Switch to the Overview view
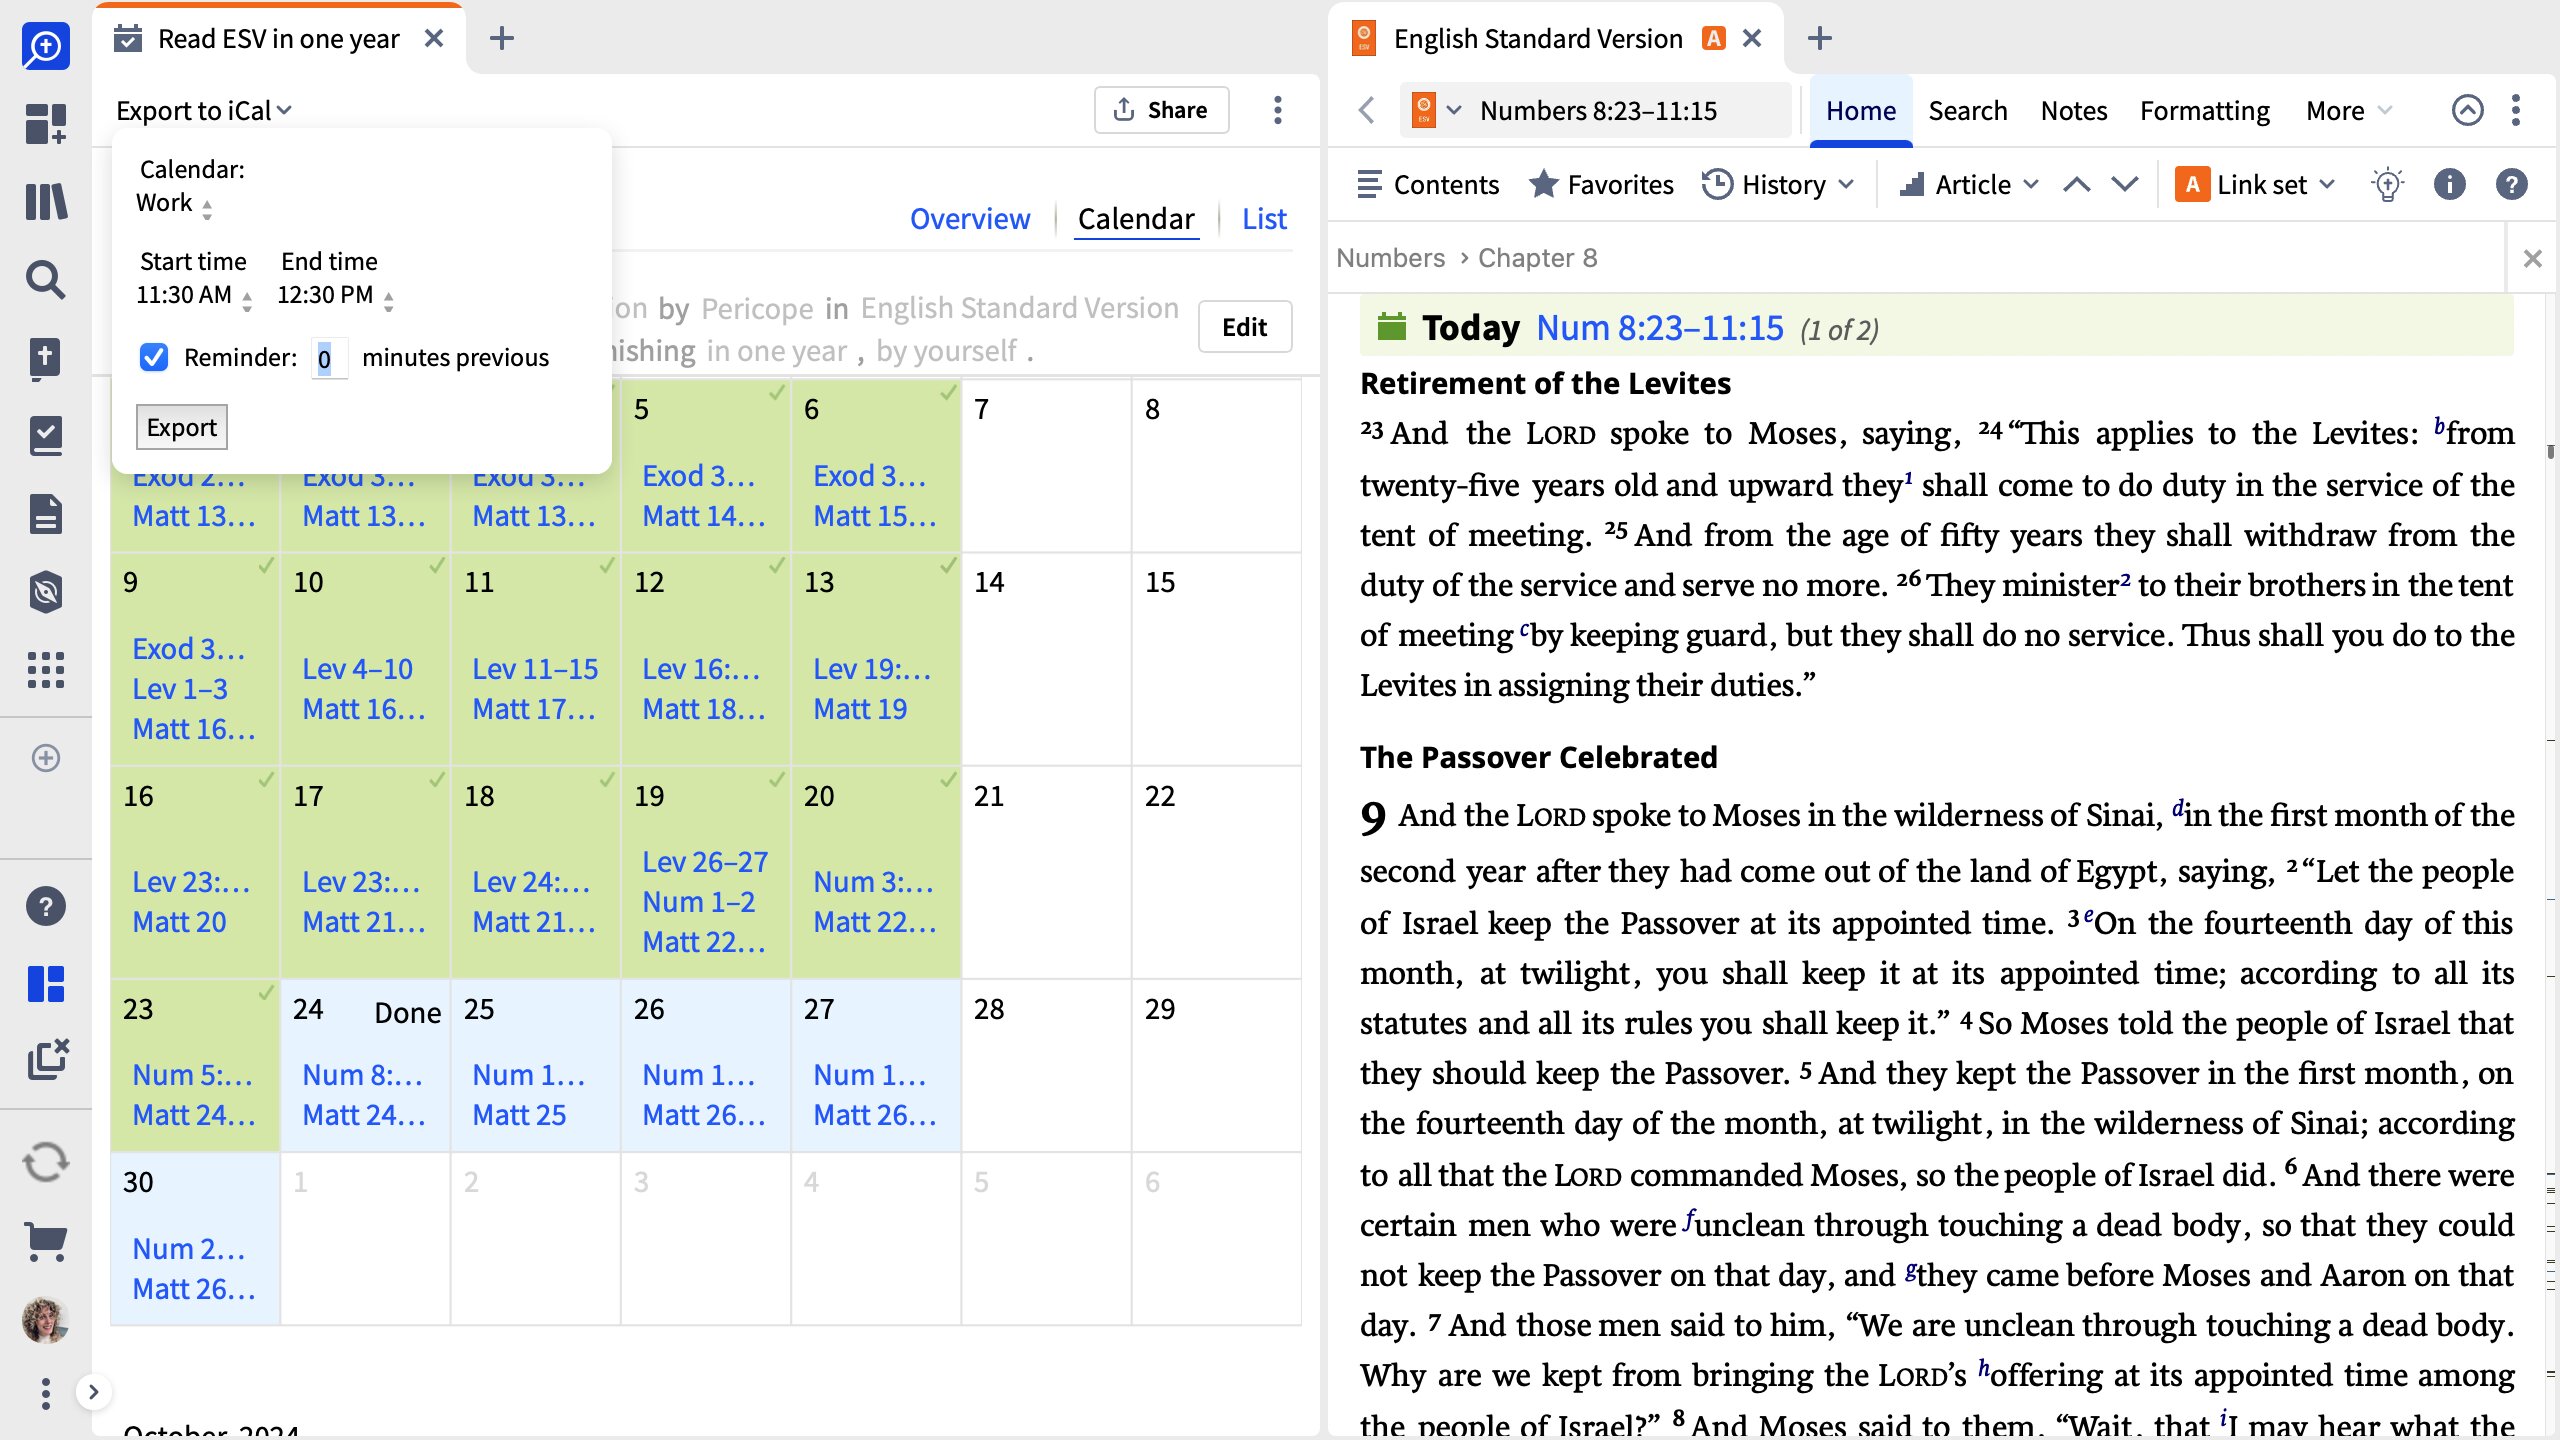The width and height of the screenshot is (2560, 1440). pos(969,219)
